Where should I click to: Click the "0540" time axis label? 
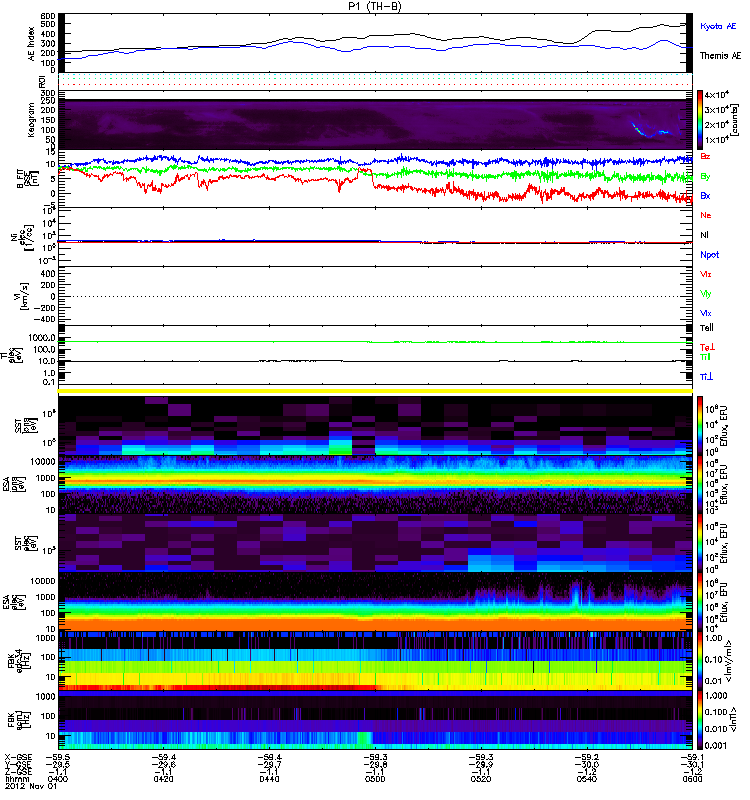click(586, 779)
